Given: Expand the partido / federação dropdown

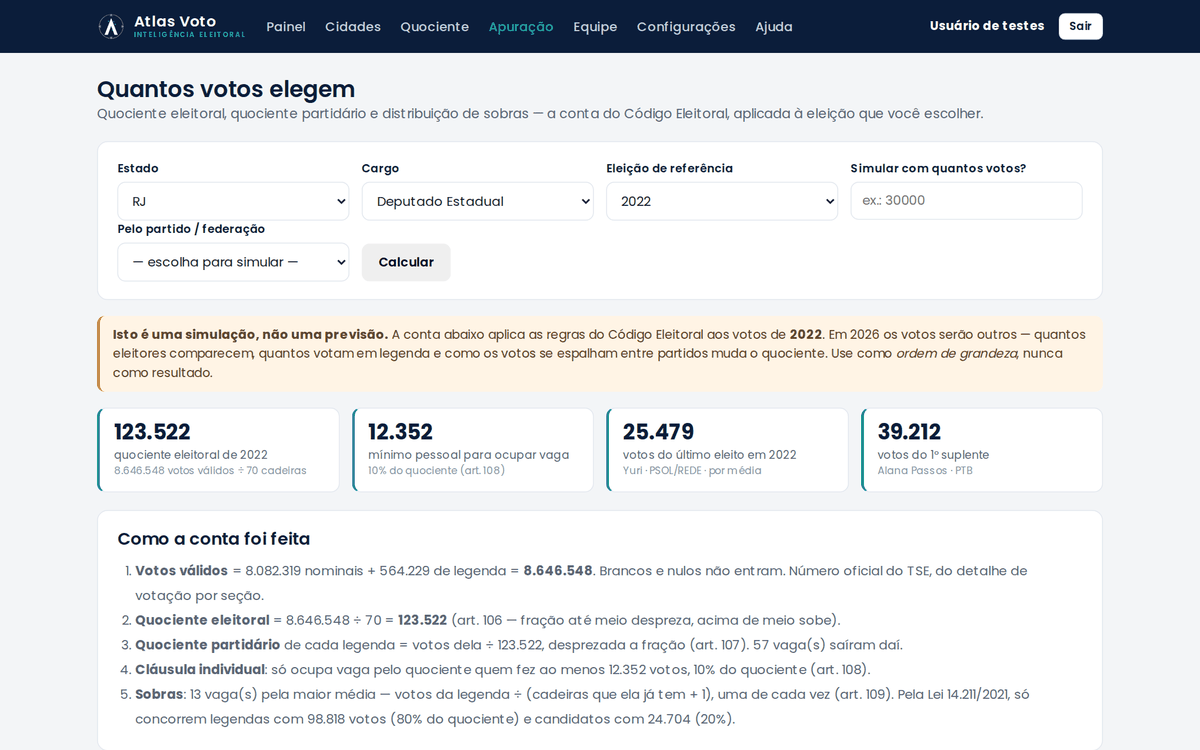Looking at the screenshot, I should [233, 262].
